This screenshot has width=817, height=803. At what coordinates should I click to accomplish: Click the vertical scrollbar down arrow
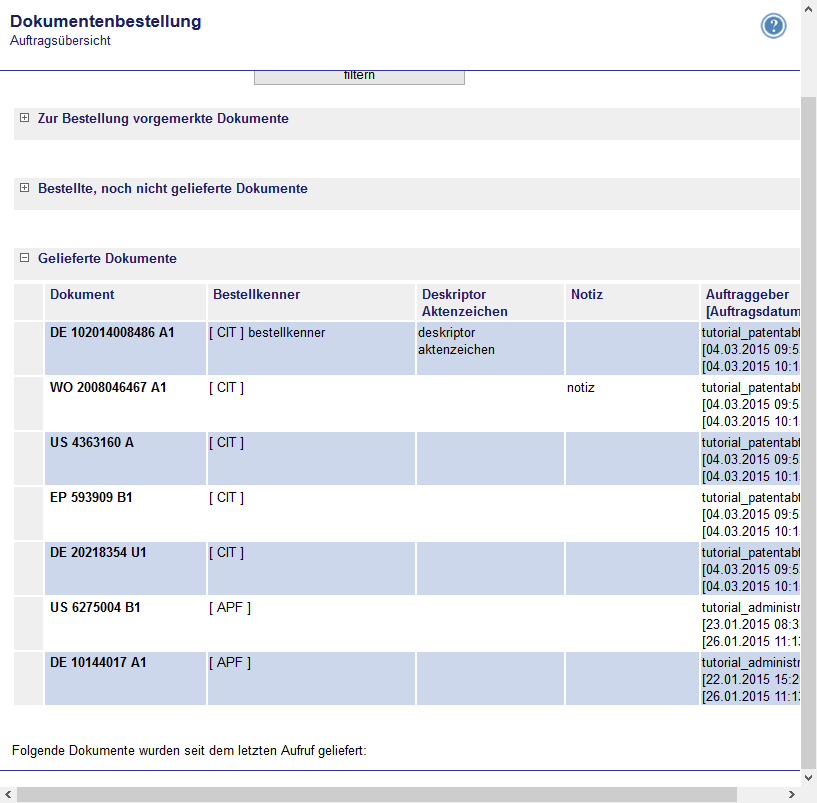[809, 777]
